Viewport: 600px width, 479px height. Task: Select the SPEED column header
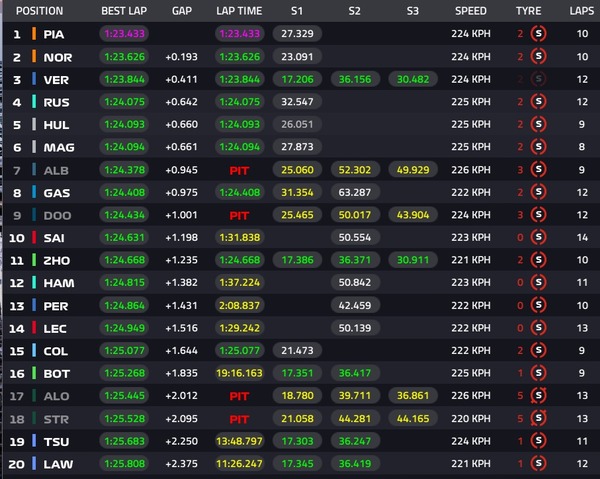[471, 11]
